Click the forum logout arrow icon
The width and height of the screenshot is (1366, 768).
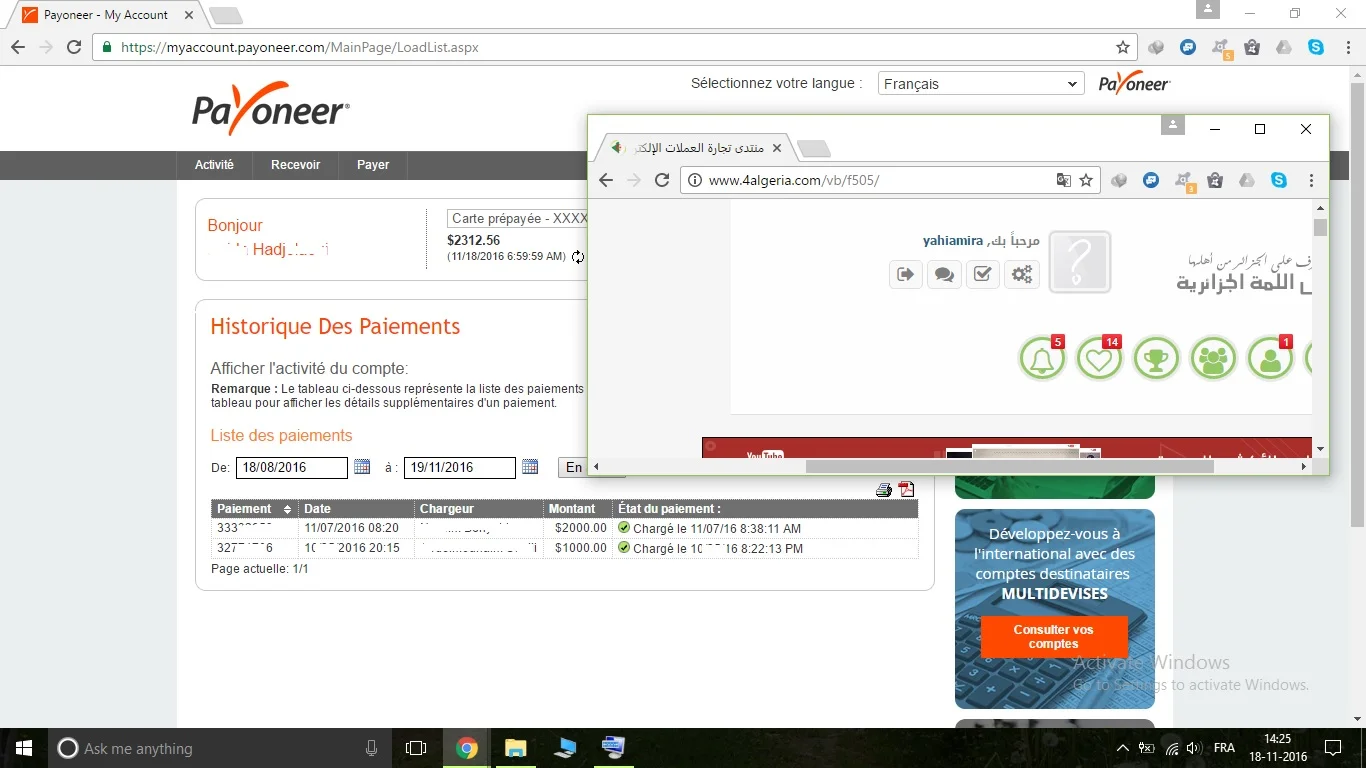(906, 274)
